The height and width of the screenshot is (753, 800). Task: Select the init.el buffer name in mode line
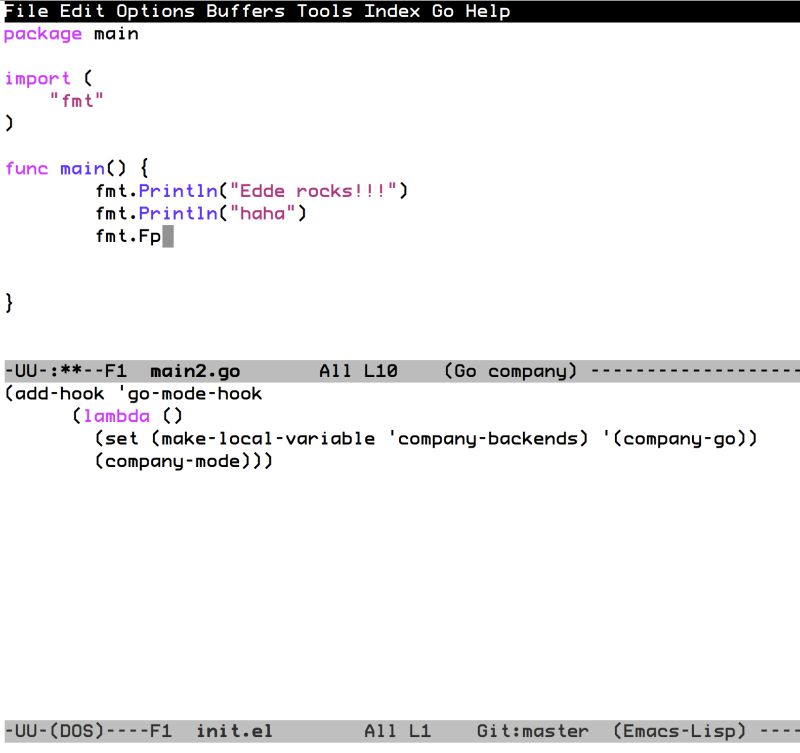pos(234,730)
